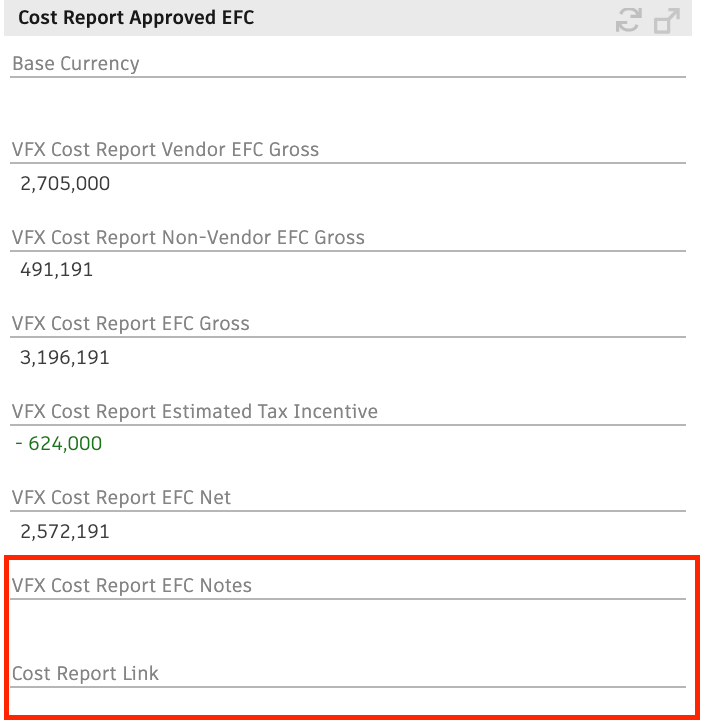
Task: Open the panel in a pop-out window
Action: [x=667, y=21]
